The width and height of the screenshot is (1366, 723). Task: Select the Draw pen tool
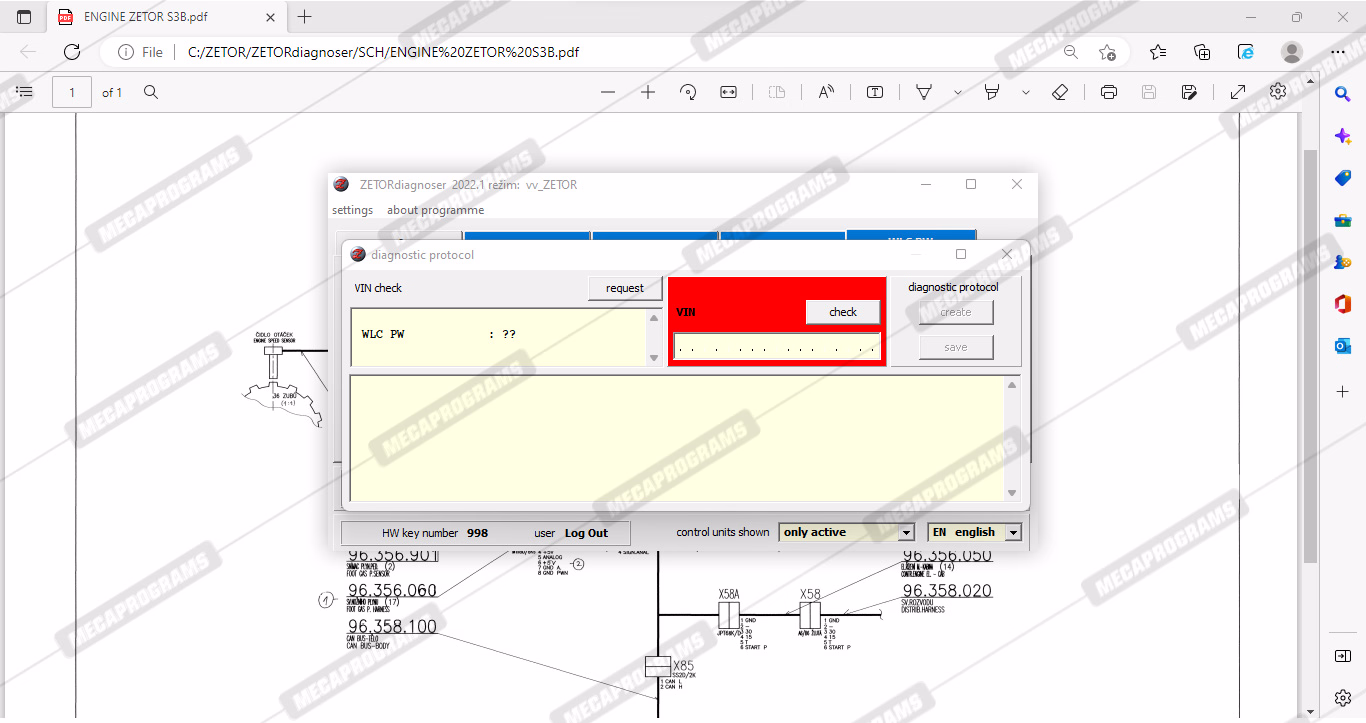click(924, 92)
